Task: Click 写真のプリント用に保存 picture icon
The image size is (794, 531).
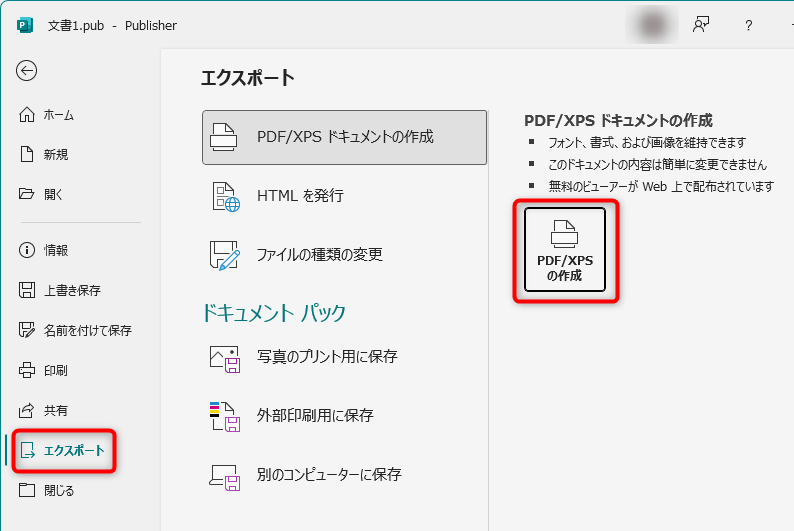Action: pyautogui.click(x=225, y=357)
